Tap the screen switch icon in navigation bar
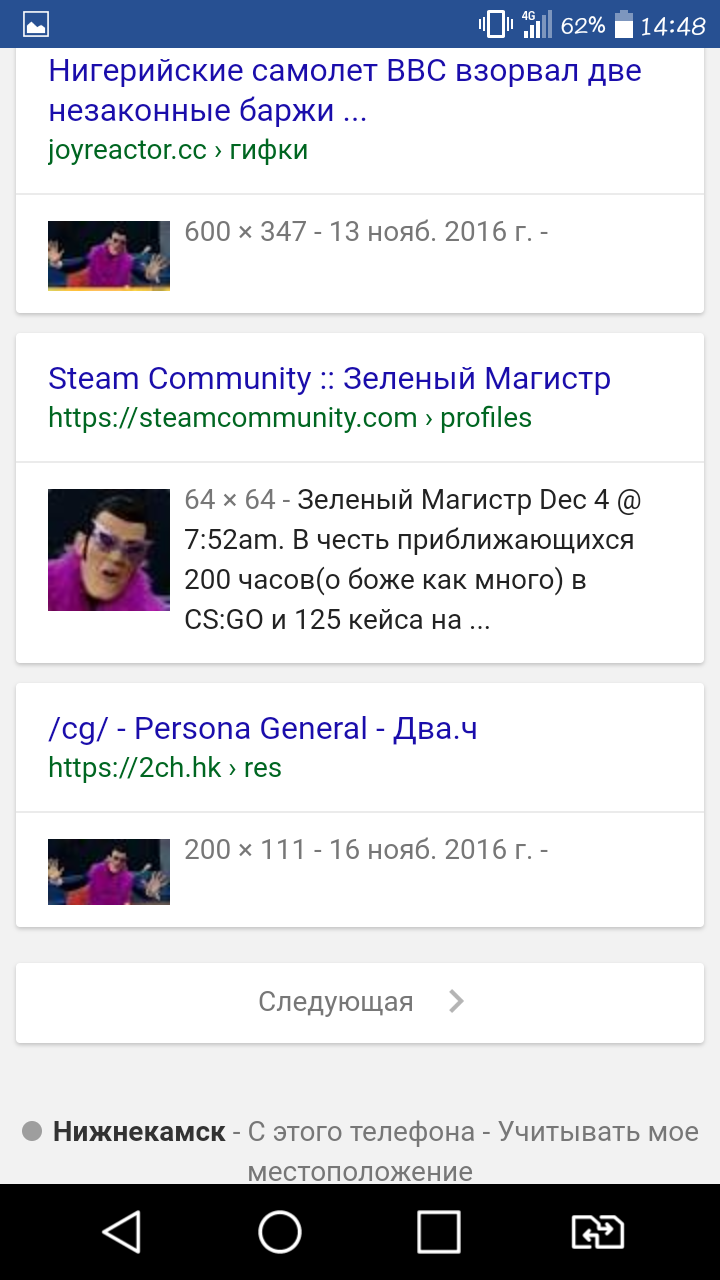720x1280 pixels. [597, 1232]
